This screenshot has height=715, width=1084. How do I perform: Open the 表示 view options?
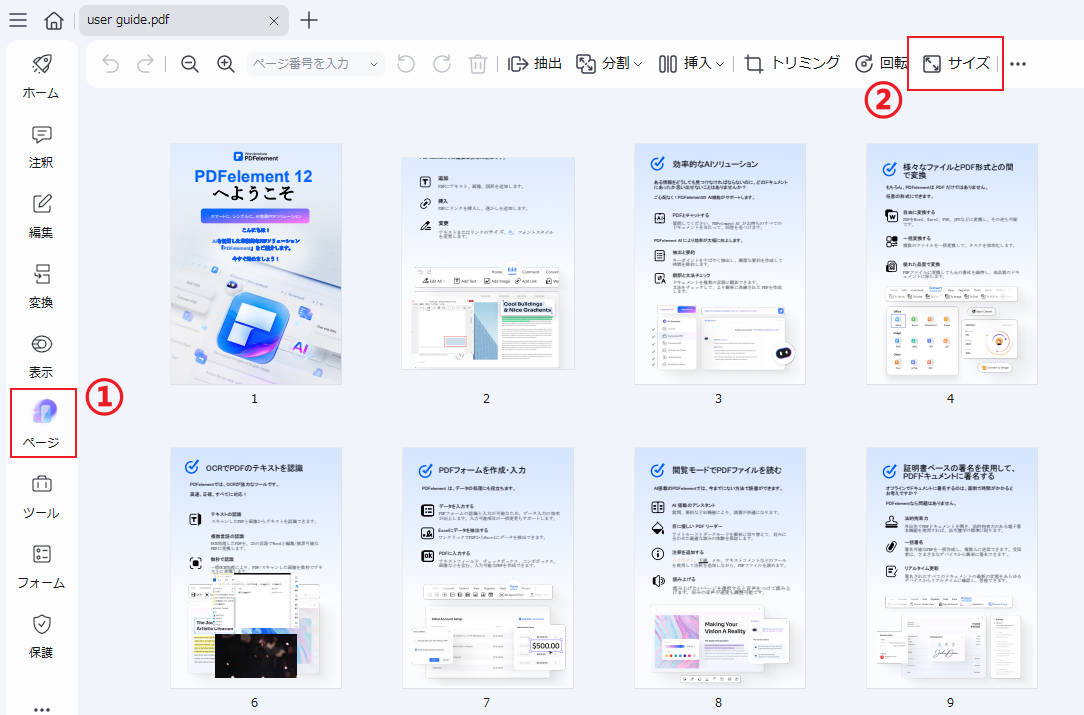(x=40, y=356)
